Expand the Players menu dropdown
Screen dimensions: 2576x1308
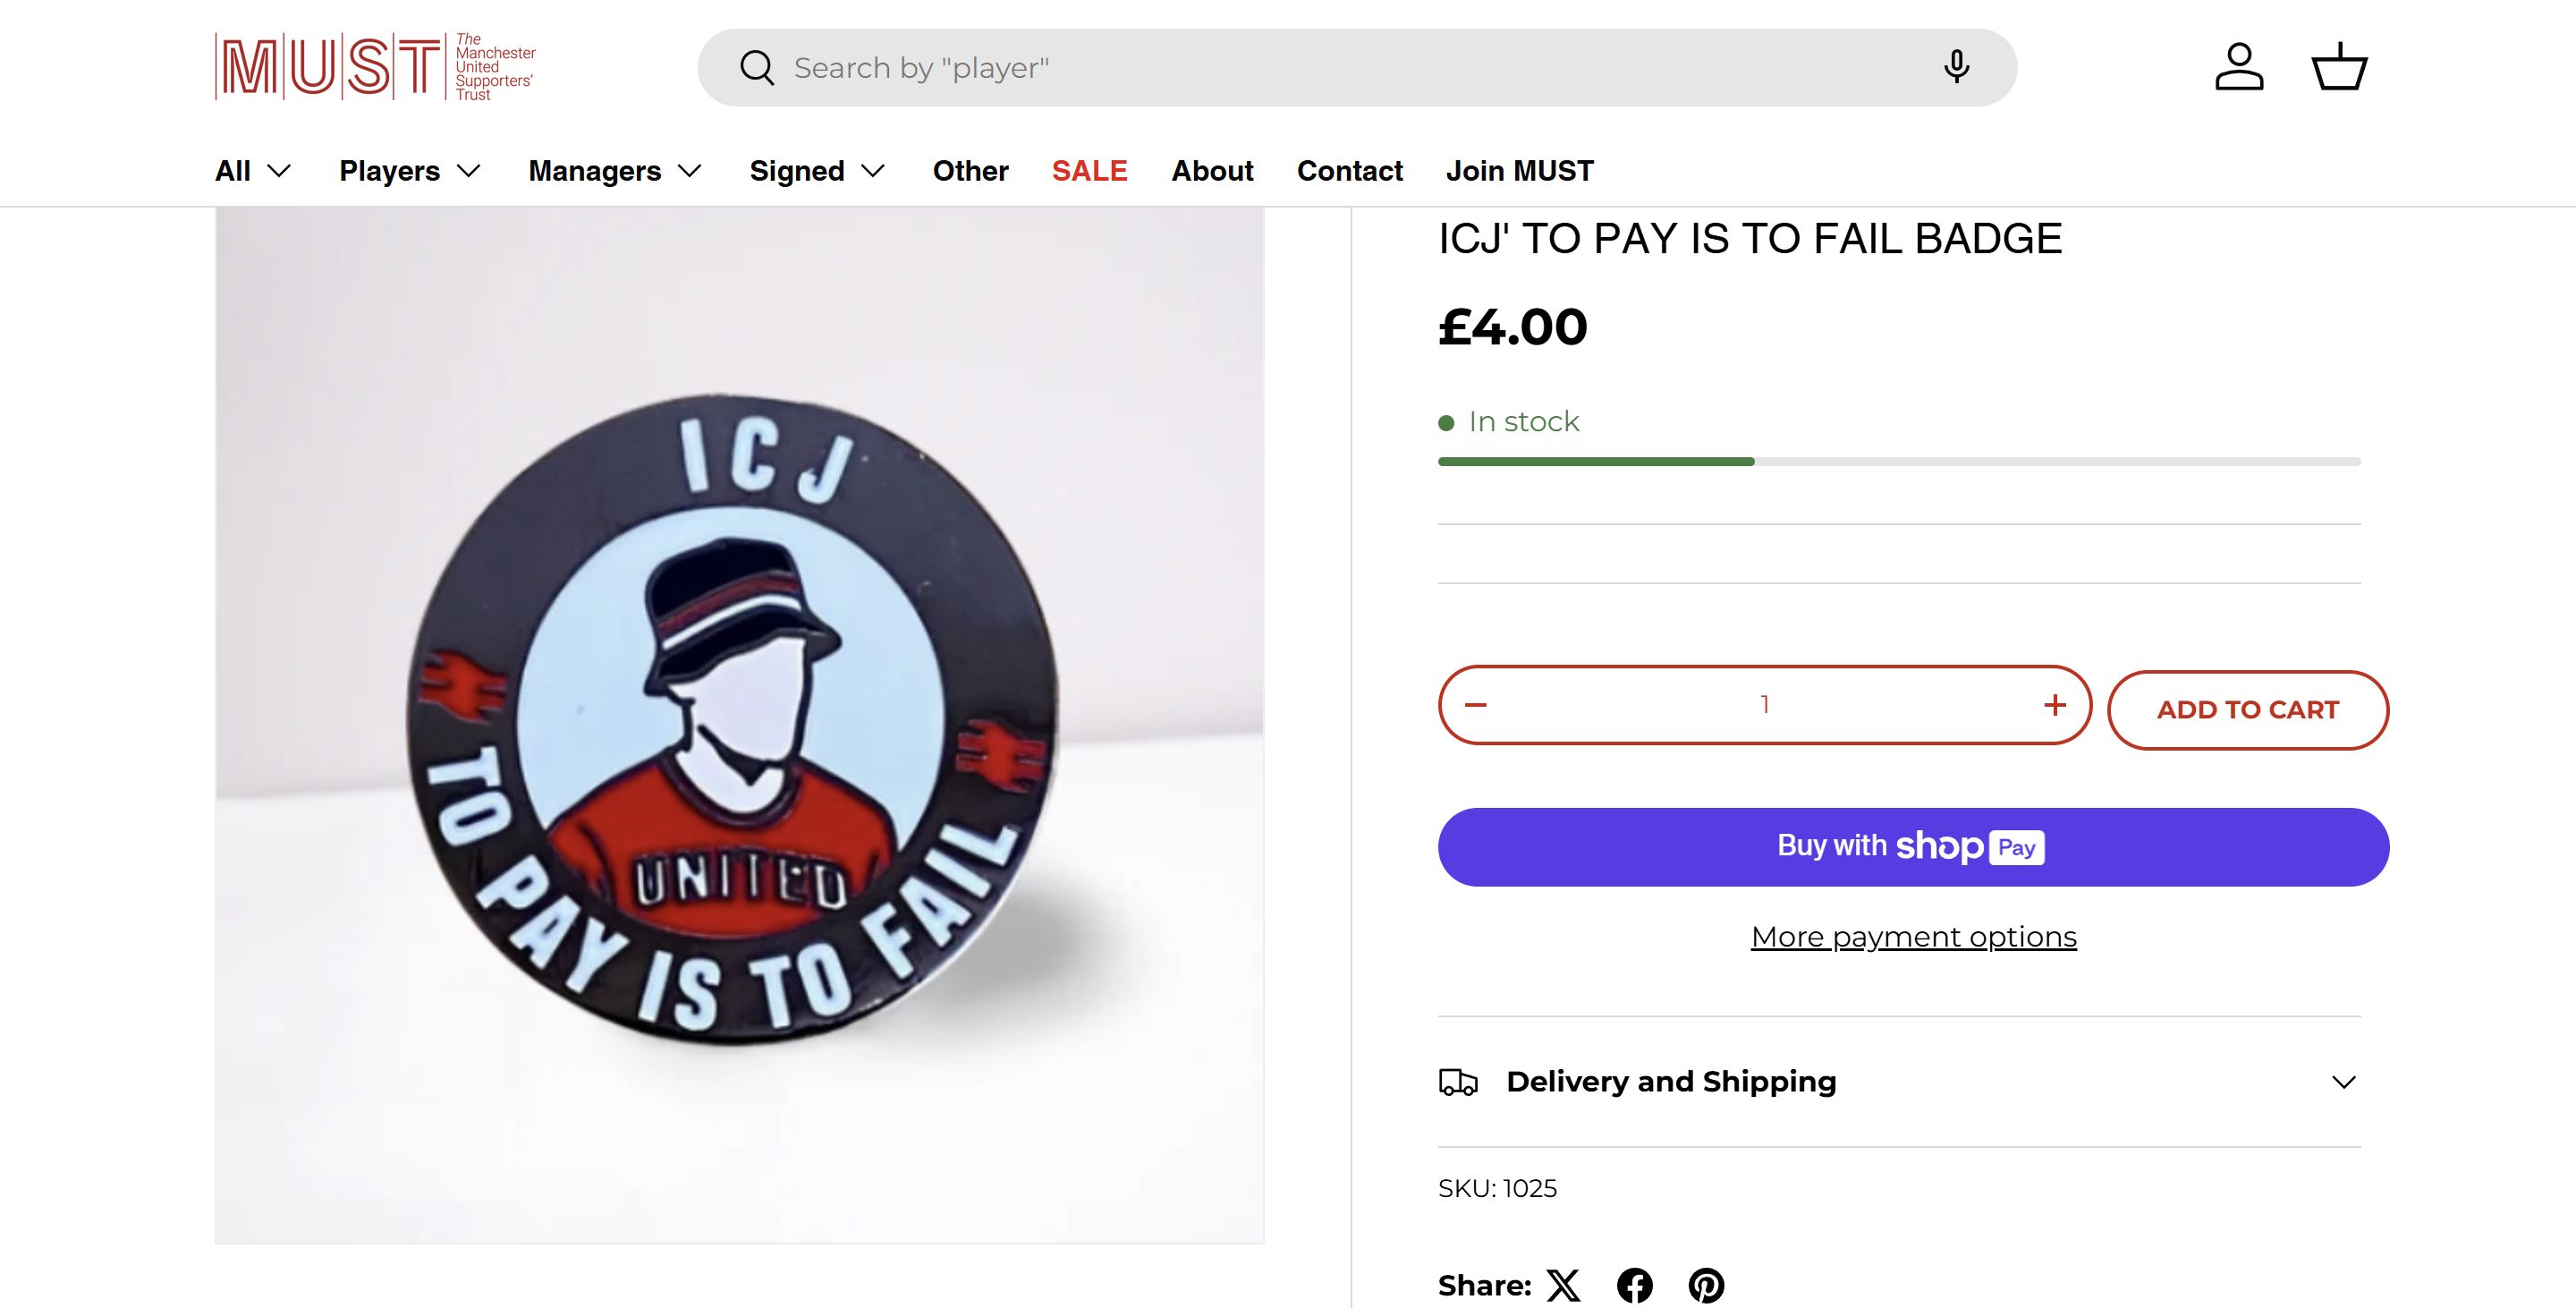(410, 171)
